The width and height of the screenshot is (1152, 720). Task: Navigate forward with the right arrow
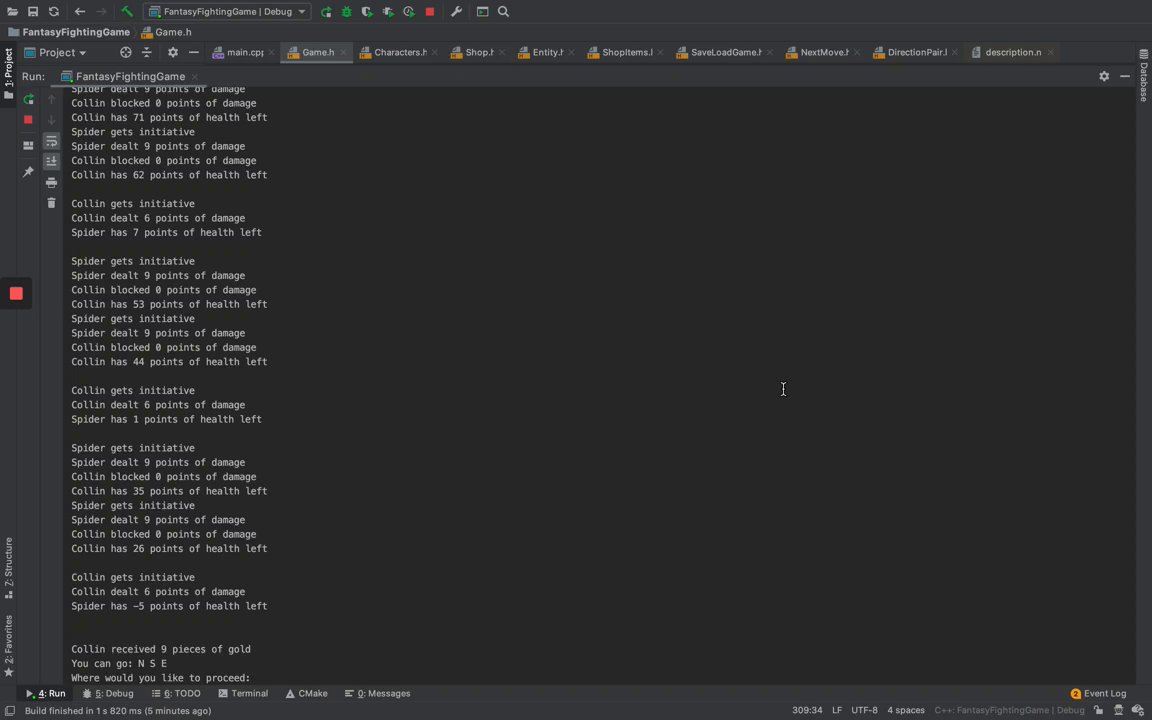pyautogui.click(x=101, y=12)
